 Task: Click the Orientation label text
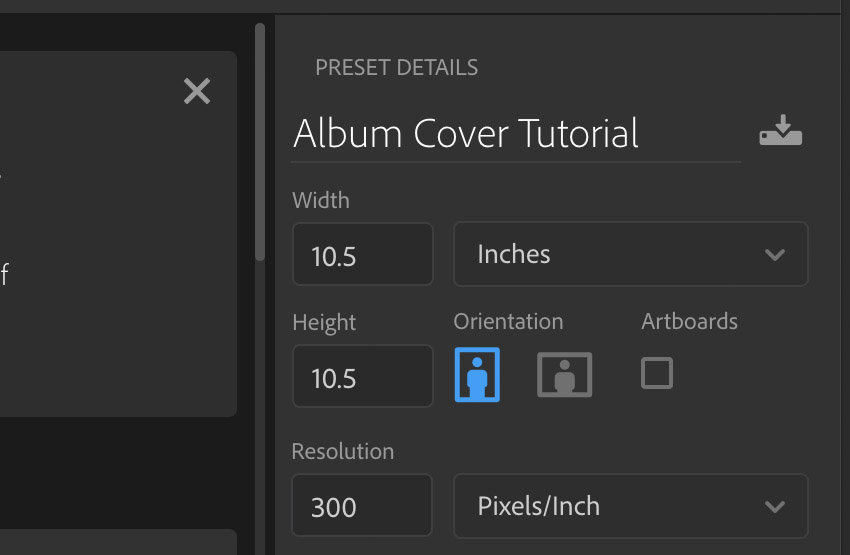pos(508,321)
